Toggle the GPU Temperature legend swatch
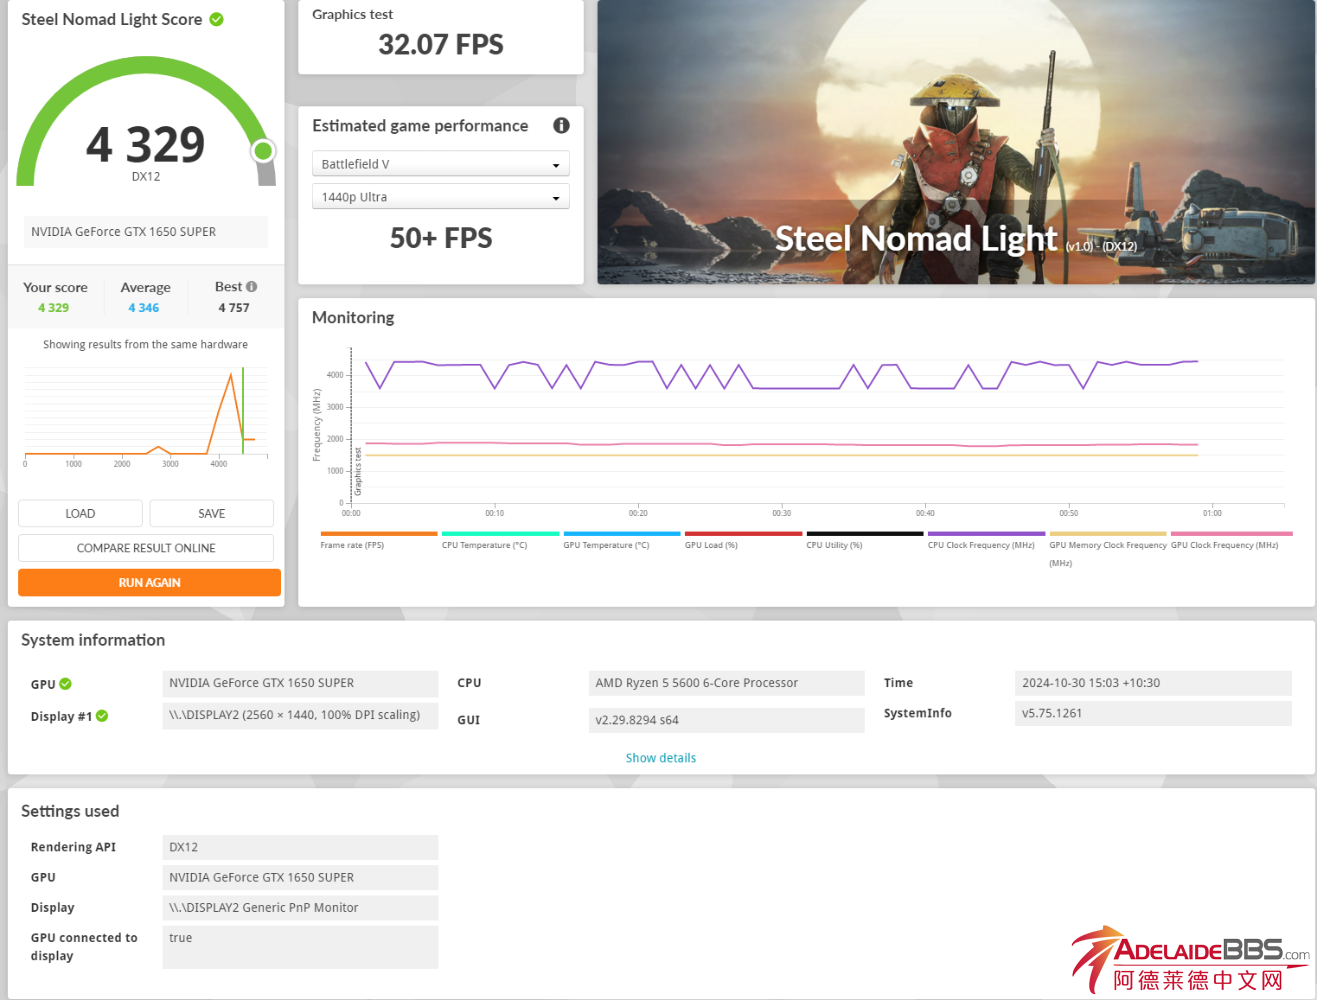1317x1000 pixels. (622, 534)
